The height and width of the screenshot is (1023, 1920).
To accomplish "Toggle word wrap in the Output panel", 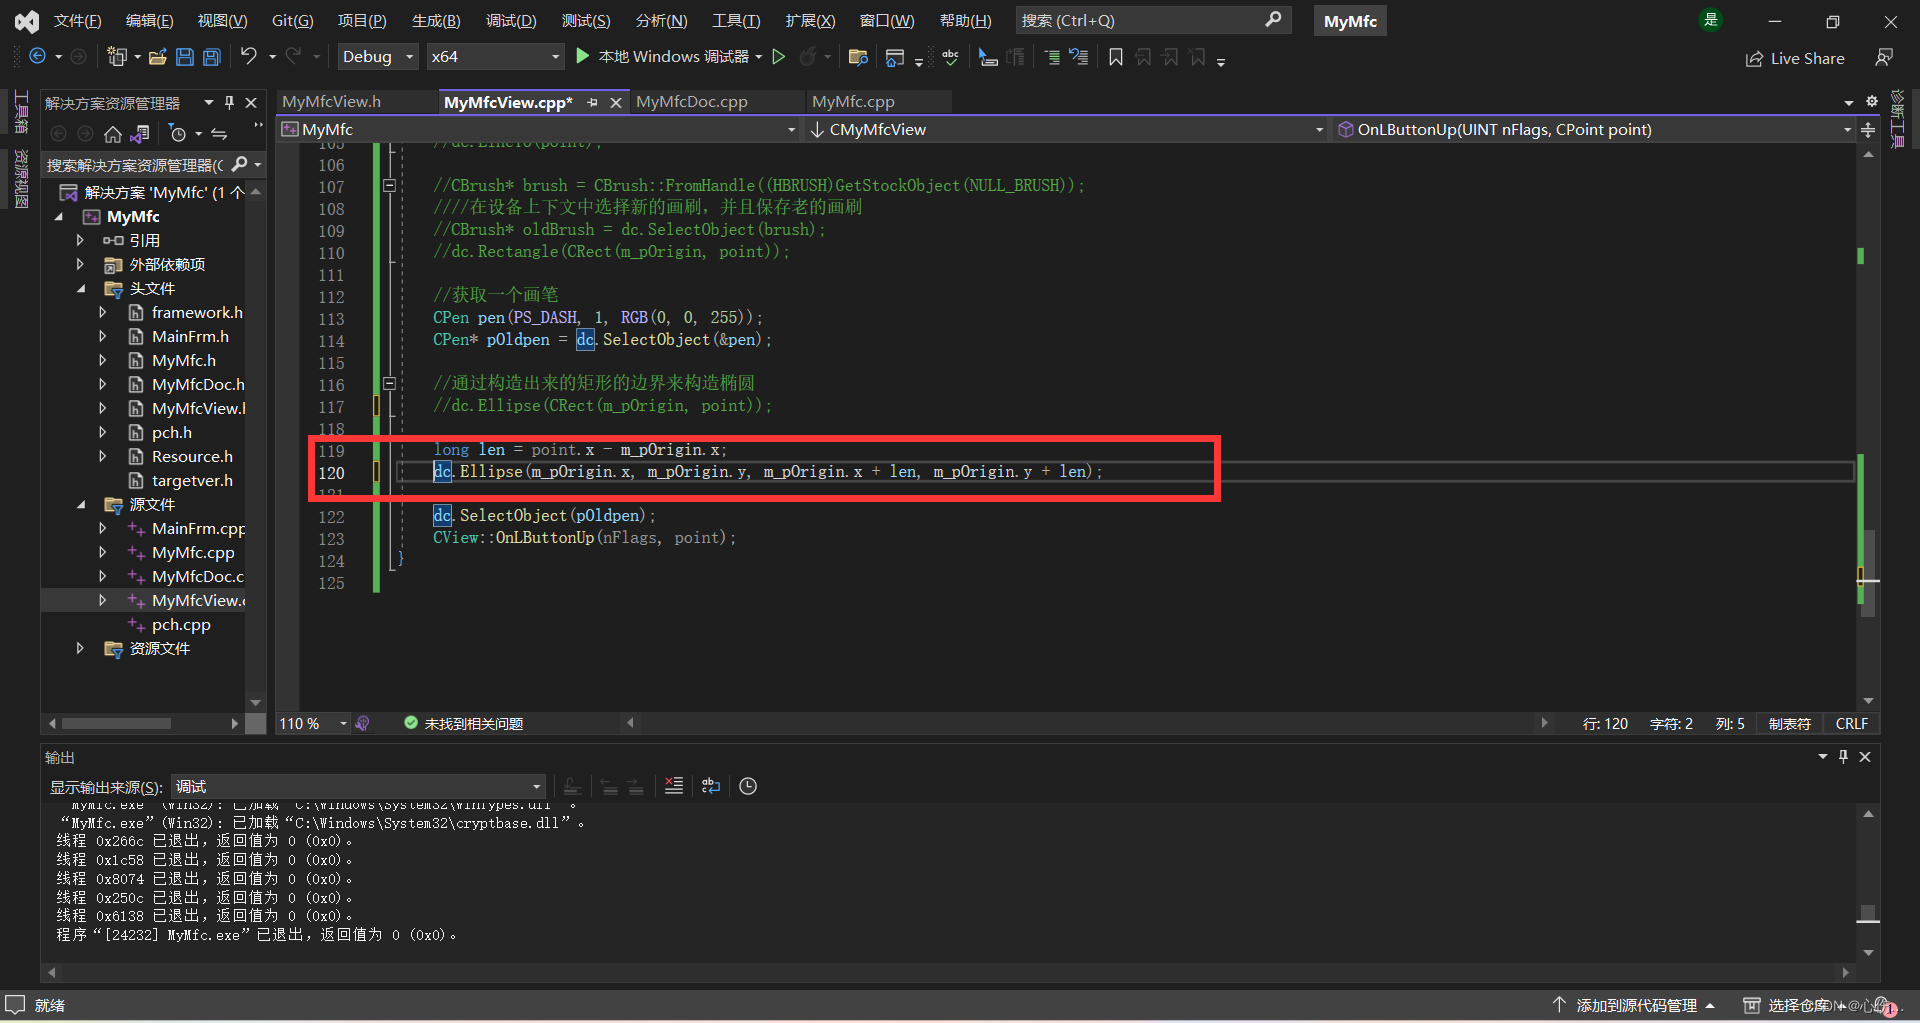I will pos(711,786).
